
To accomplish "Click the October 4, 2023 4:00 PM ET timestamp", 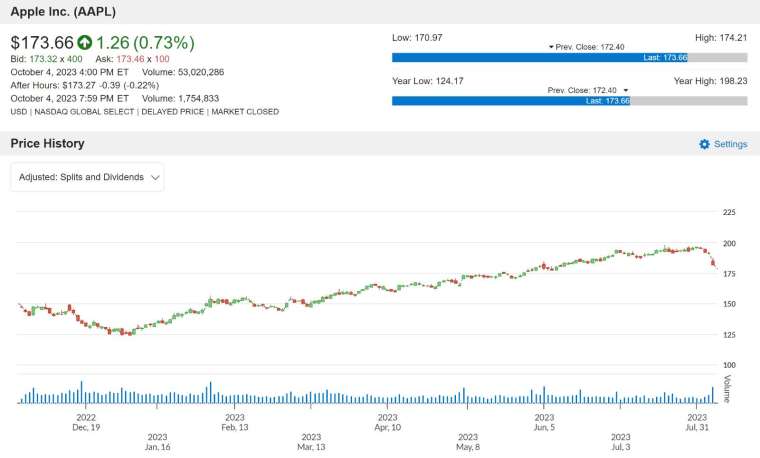I will [x=69, y=72].
